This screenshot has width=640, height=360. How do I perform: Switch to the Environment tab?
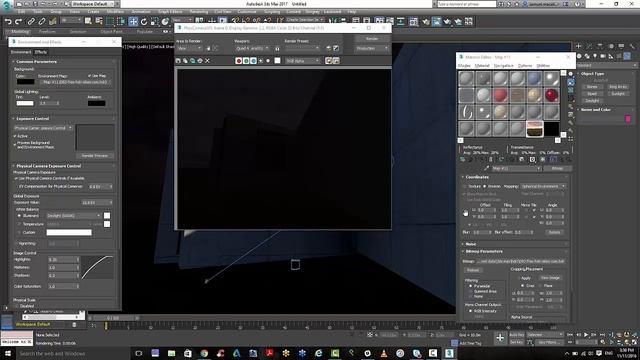[x=21, y=52]
